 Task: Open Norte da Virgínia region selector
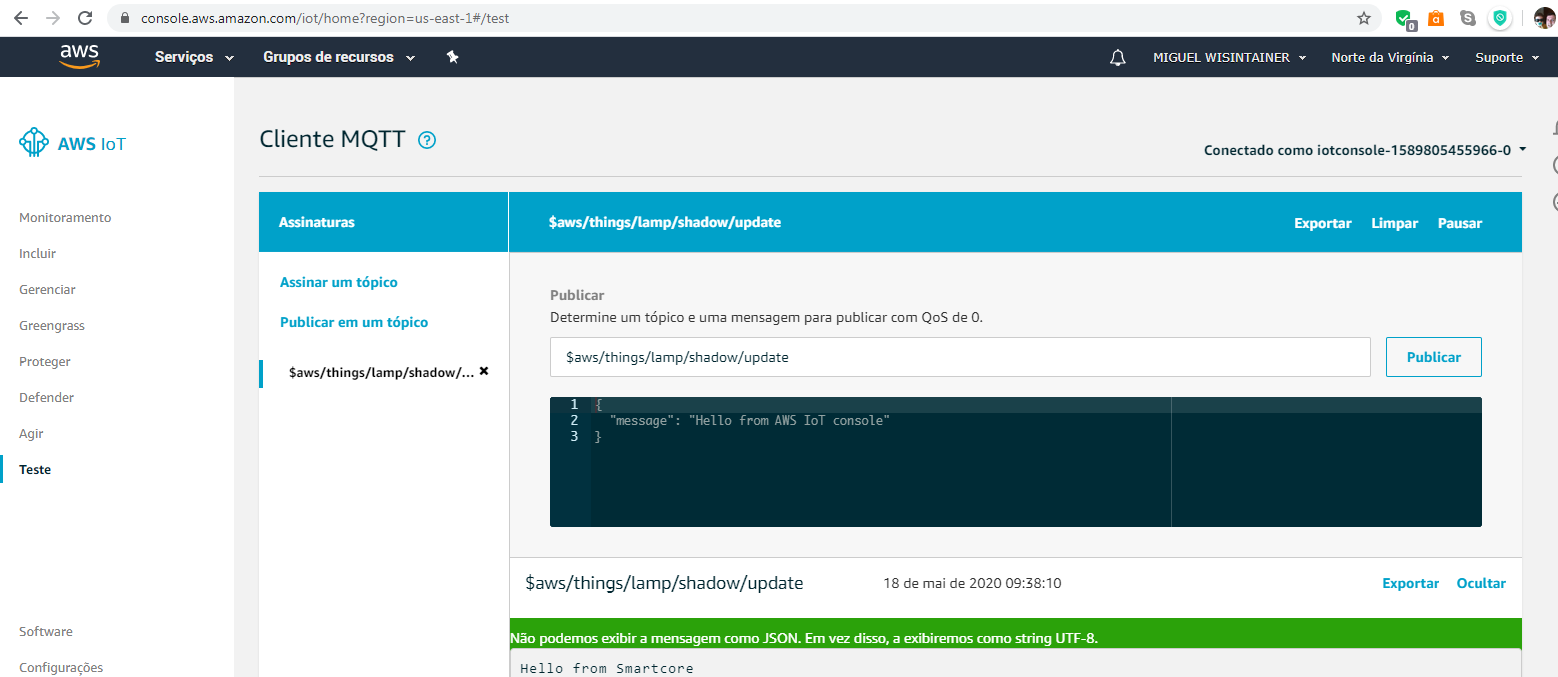(x=1391, y=58)
